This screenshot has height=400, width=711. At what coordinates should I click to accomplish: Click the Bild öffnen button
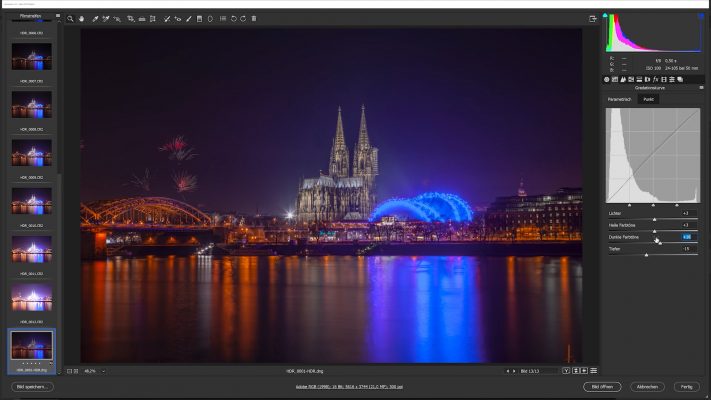click(x=602, y=386)
